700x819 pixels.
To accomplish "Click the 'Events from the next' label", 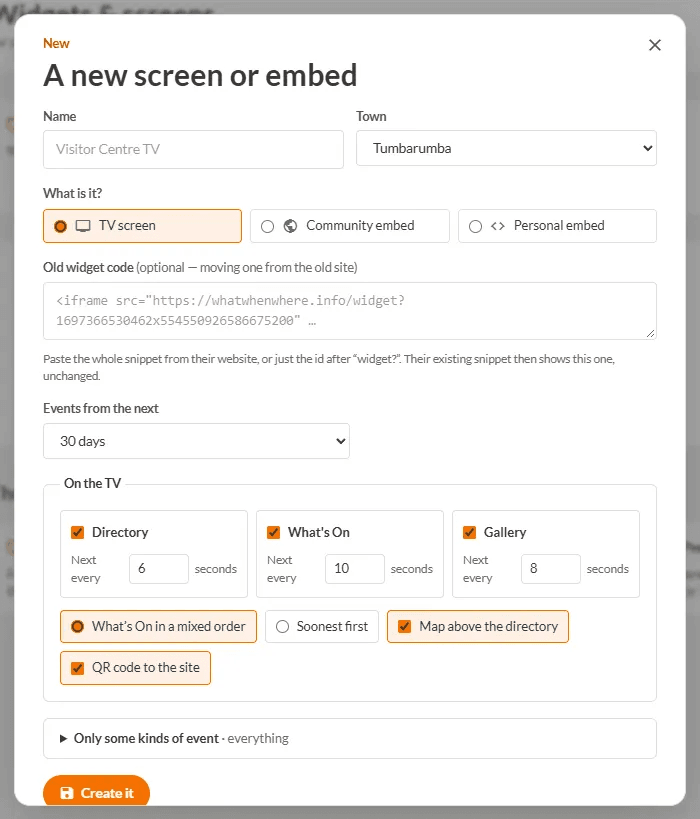I will tap(101, 408).
